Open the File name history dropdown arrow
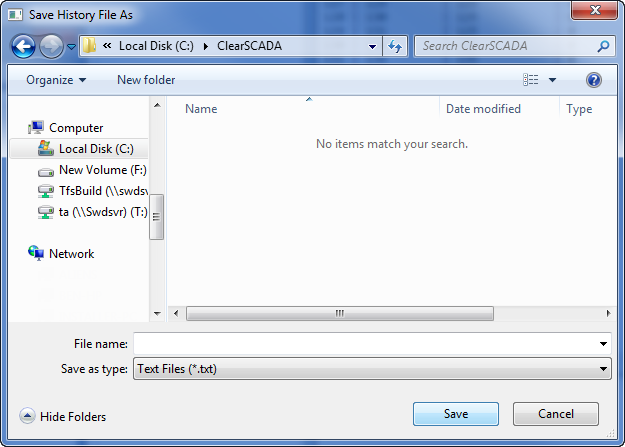The width and height of the screenshot is (625, 447). (x=603, y=344)
